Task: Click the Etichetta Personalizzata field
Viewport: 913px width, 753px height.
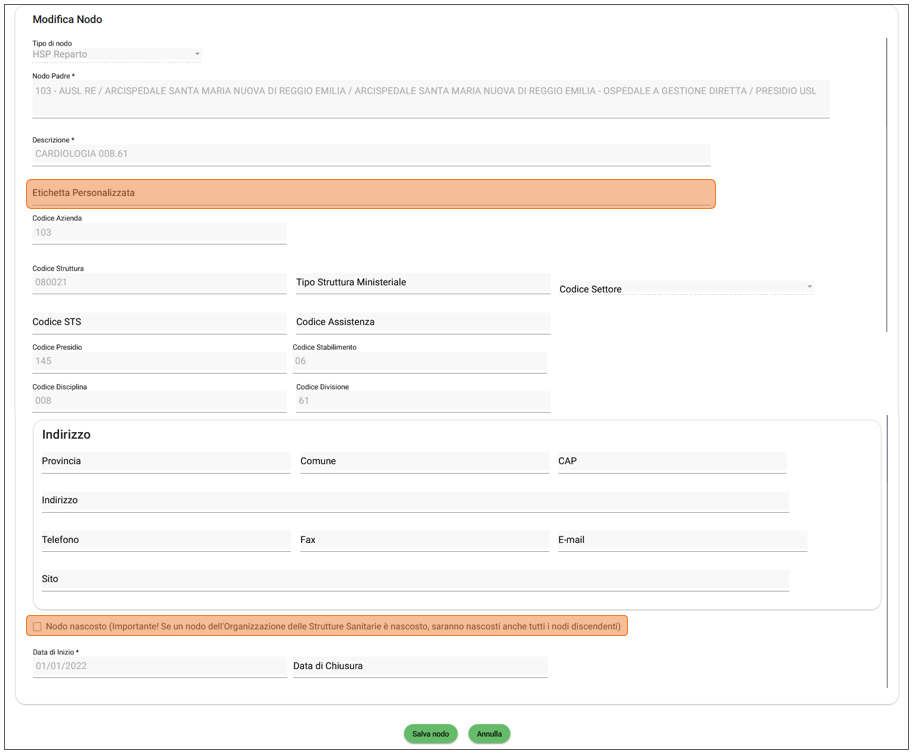Action: [x=370, y=193]
